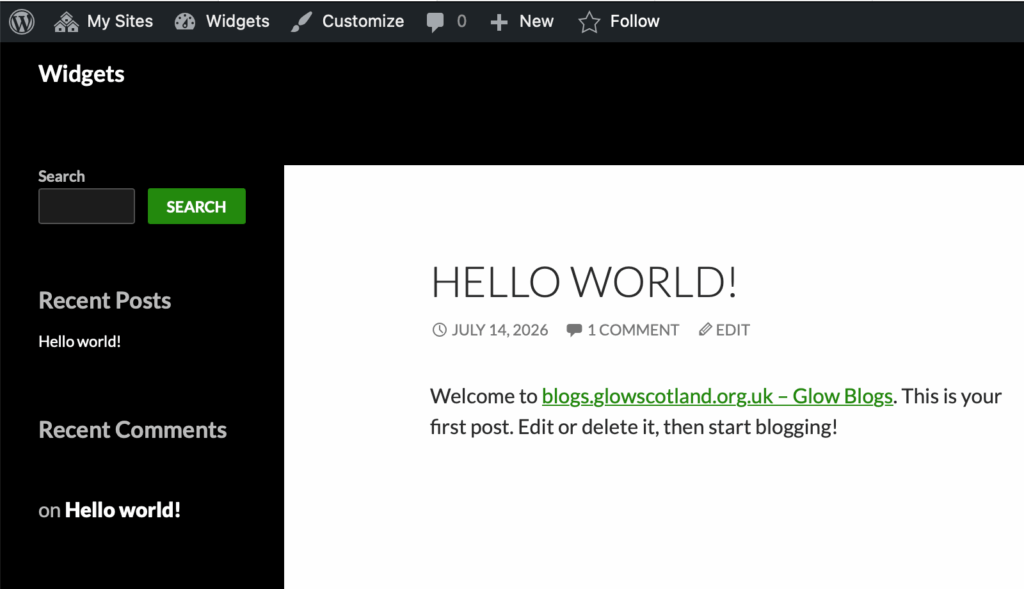Viewport: 1024px width, 589px height.
Task: Open the New content menu
Action: (x=536, y=22)
